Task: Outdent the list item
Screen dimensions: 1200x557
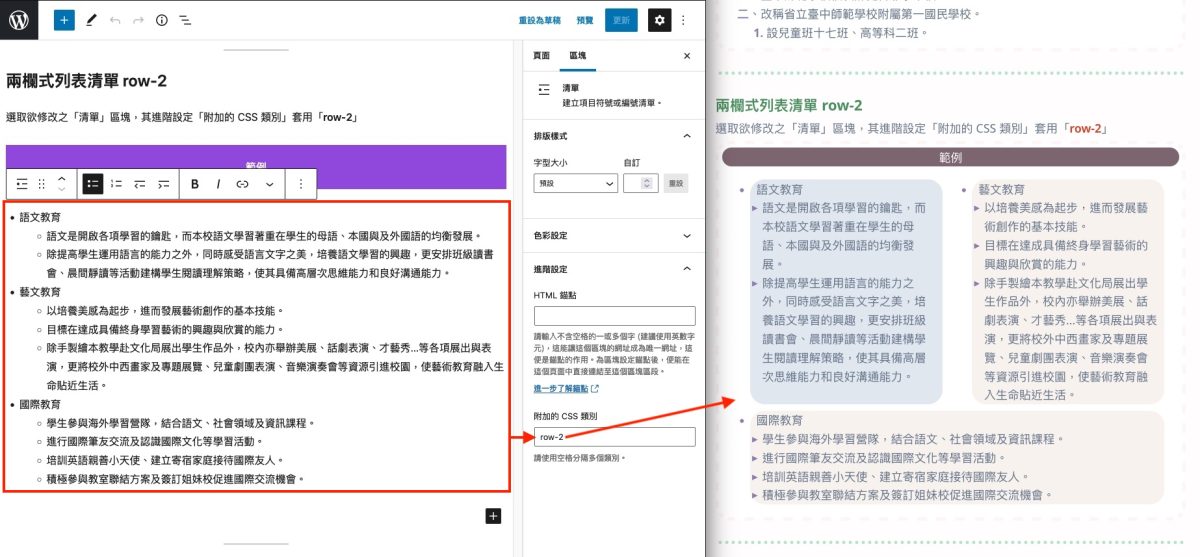Action: tap(140, 184)
